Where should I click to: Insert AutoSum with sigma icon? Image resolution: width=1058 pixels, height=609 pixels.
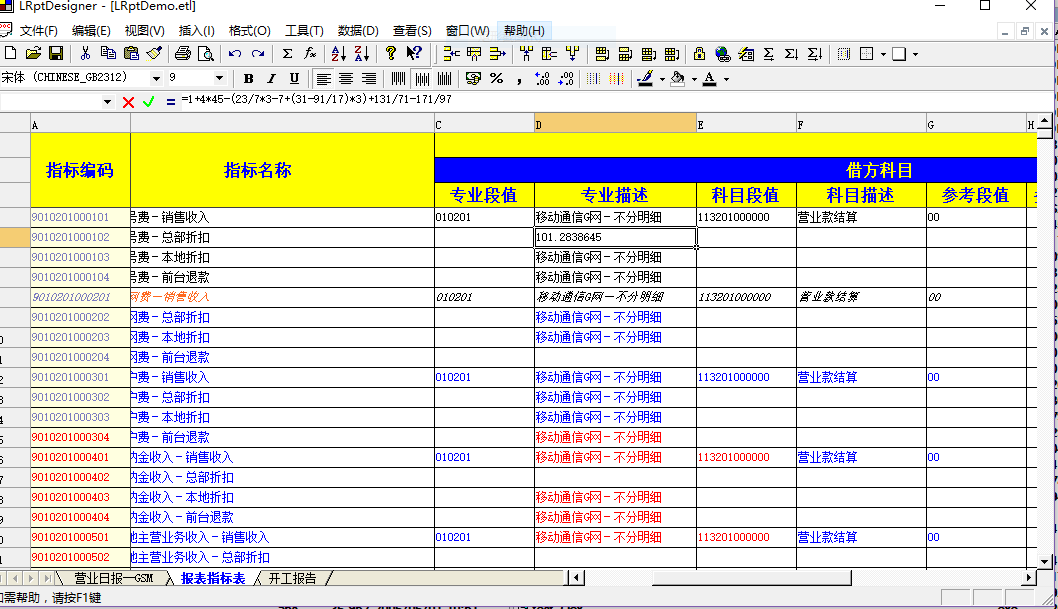pyautogui.click(x=287, y=53)
